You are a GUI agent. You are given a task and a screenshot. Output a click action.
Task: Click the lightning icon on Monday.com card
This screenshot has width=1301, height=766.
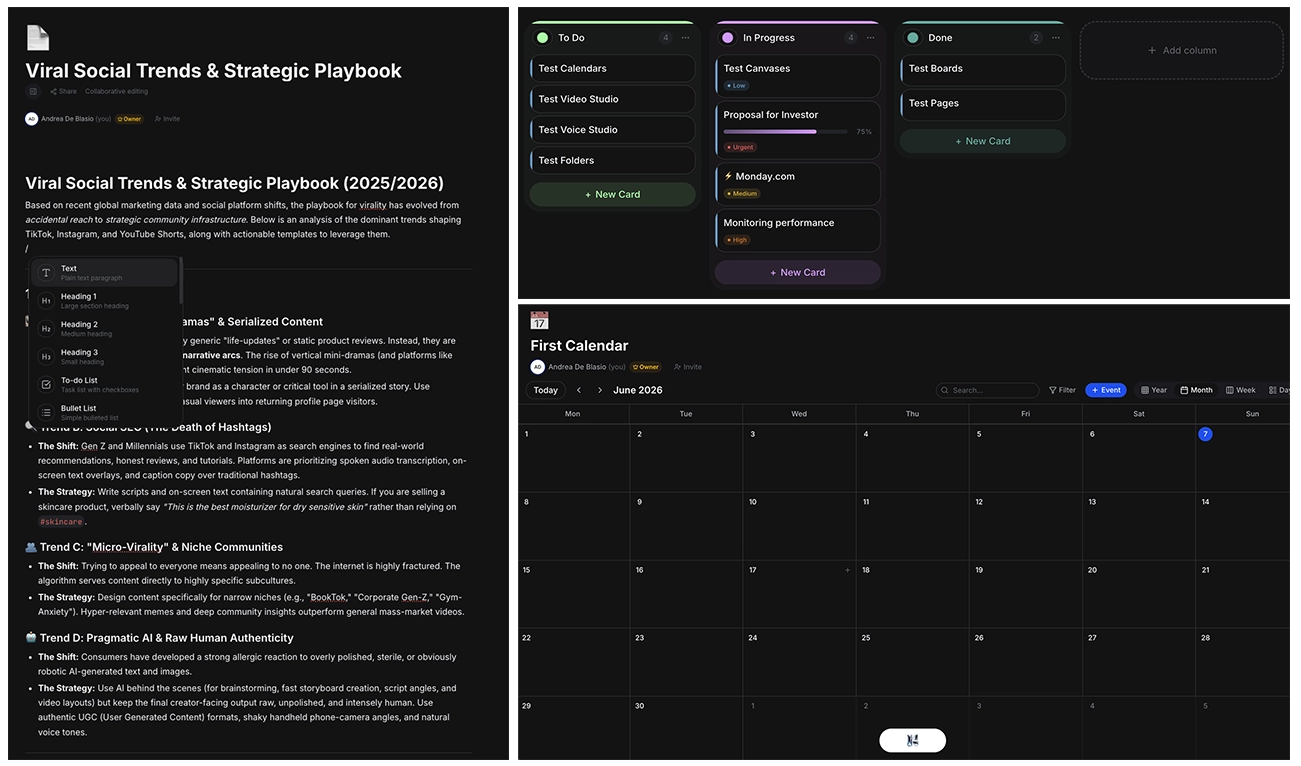click(728, 176)
